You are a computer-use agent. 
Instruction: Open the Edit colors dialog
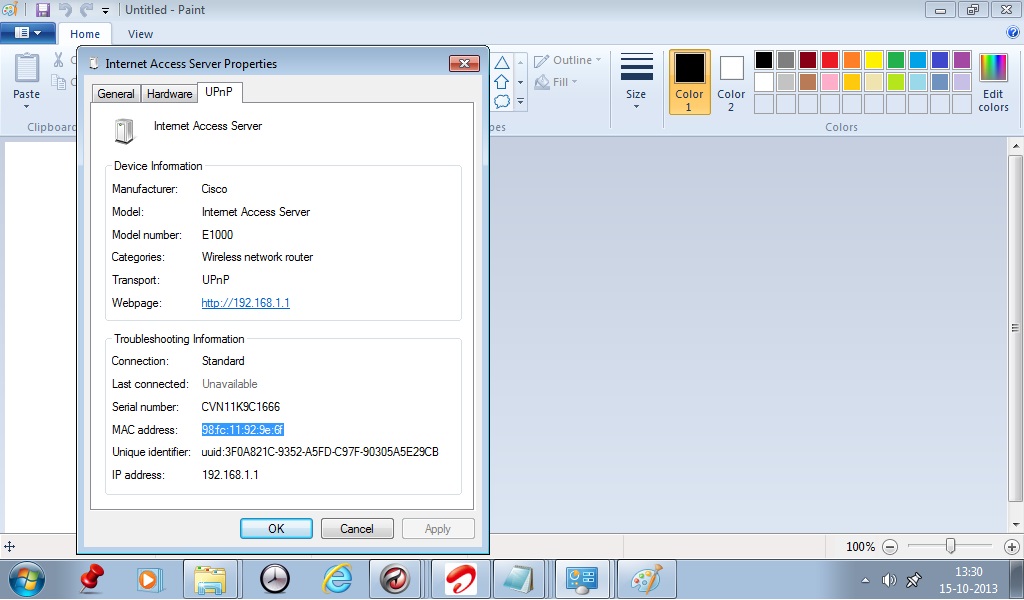[993, 82]
